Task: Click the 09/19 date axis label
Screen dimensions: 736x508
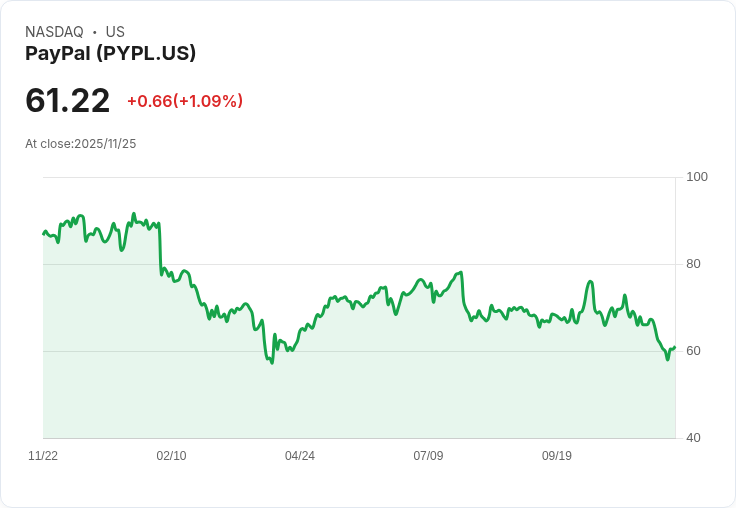Action: [557, 455]
